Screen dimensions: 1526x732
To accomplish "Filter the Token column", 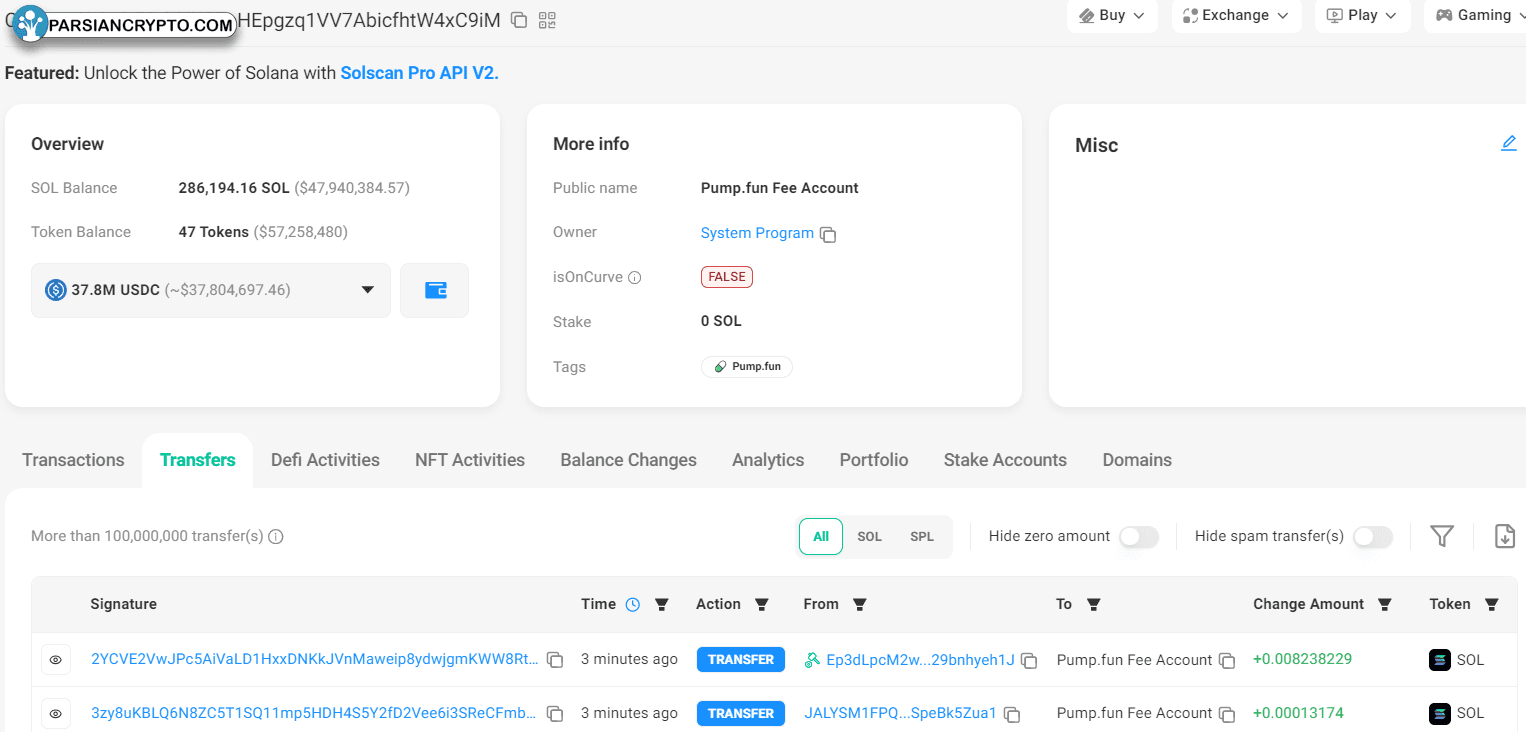I will click(1492, 604).
